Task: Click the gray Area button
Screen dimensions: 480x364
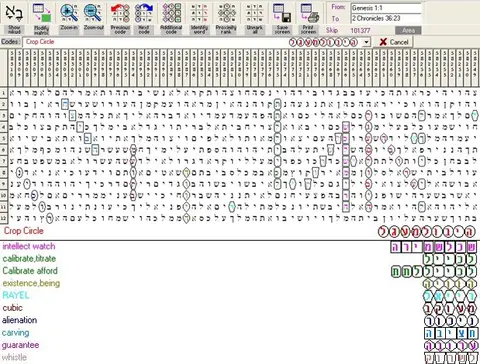Action: [x=408, y=30]
